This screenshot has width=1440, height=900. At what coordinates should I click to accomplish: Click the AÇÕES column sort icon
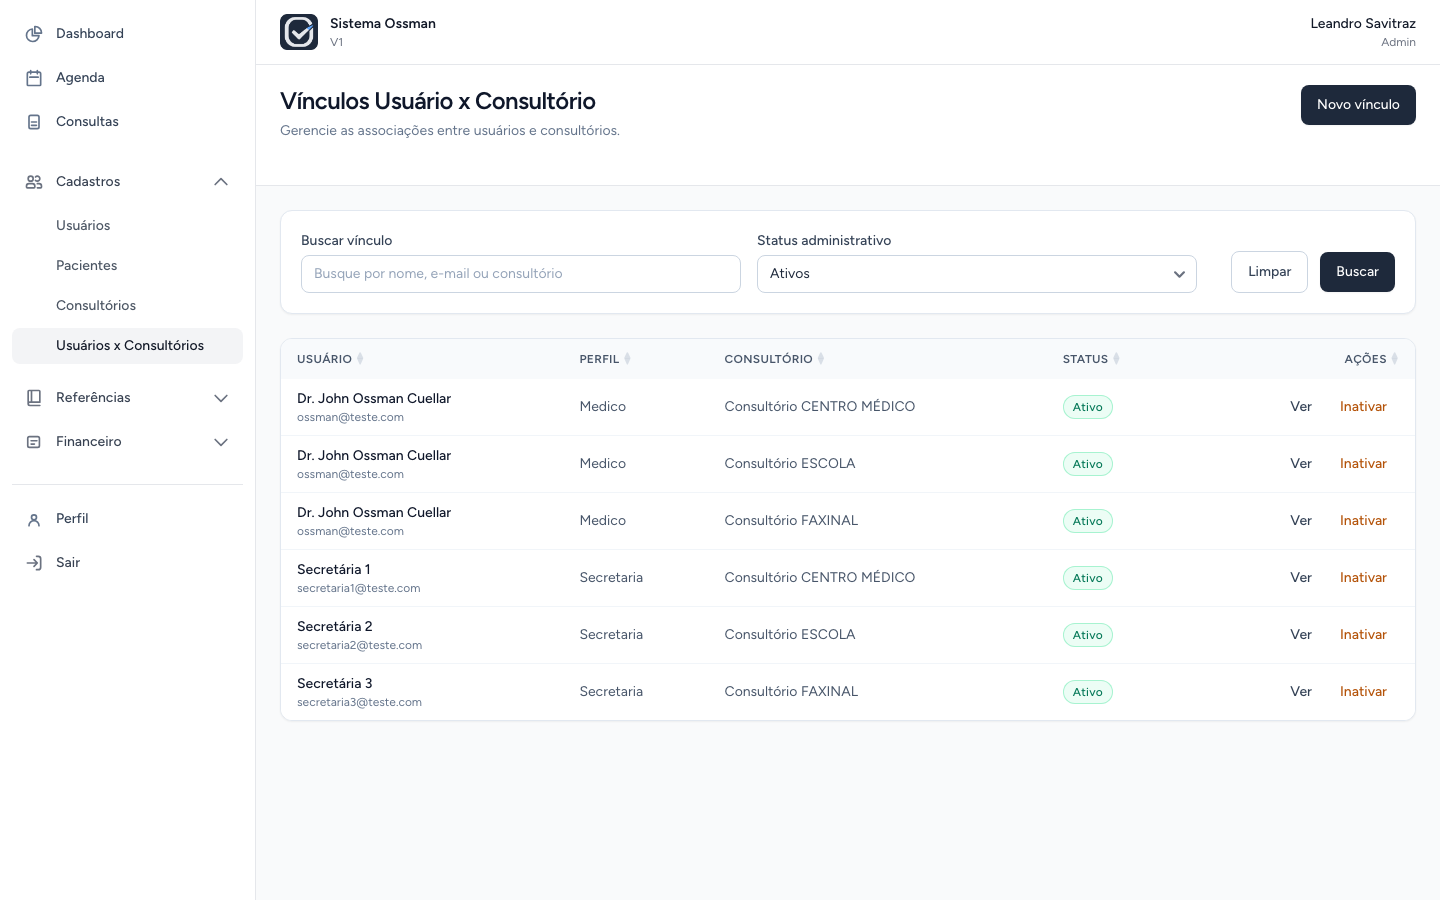(1394, 359)
